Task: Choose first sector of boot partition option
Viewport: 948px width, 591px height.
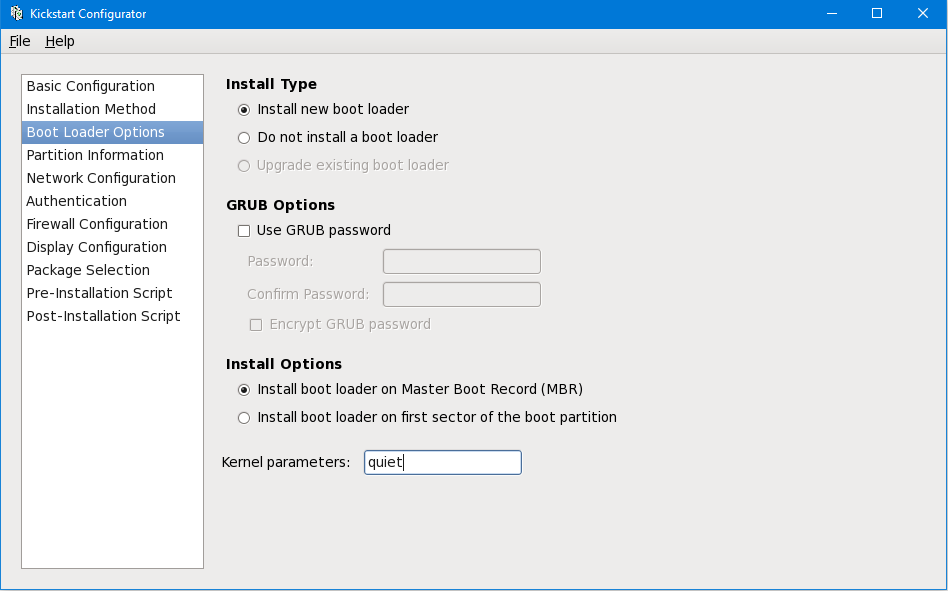Action: (x=244, y=418)
